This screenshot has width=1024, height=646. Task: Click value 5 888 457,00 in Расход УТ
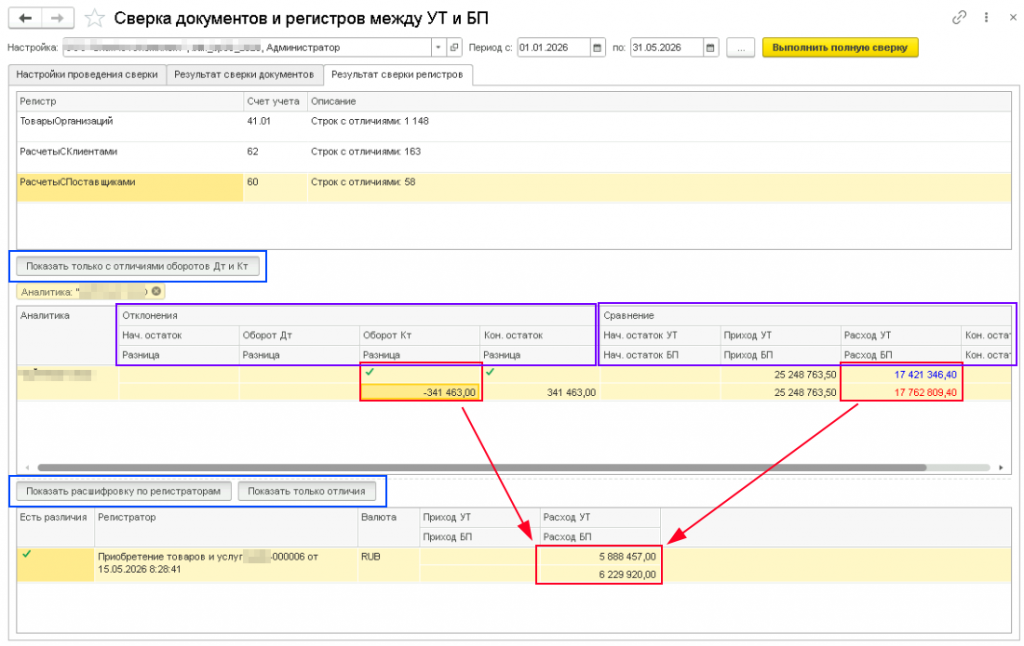[627, 557]
